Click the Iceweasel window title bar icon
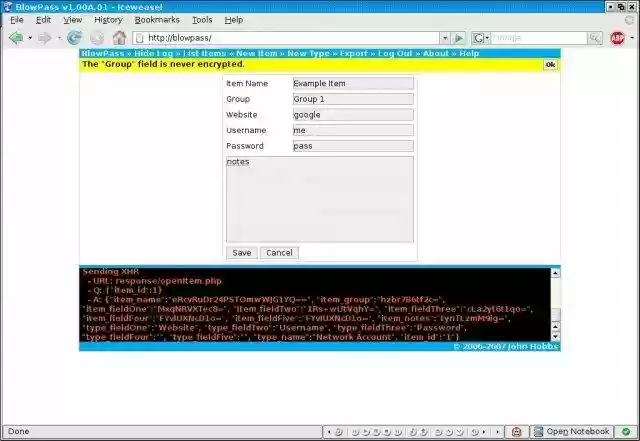Screen dimensions: 640x441 [7, 7]
